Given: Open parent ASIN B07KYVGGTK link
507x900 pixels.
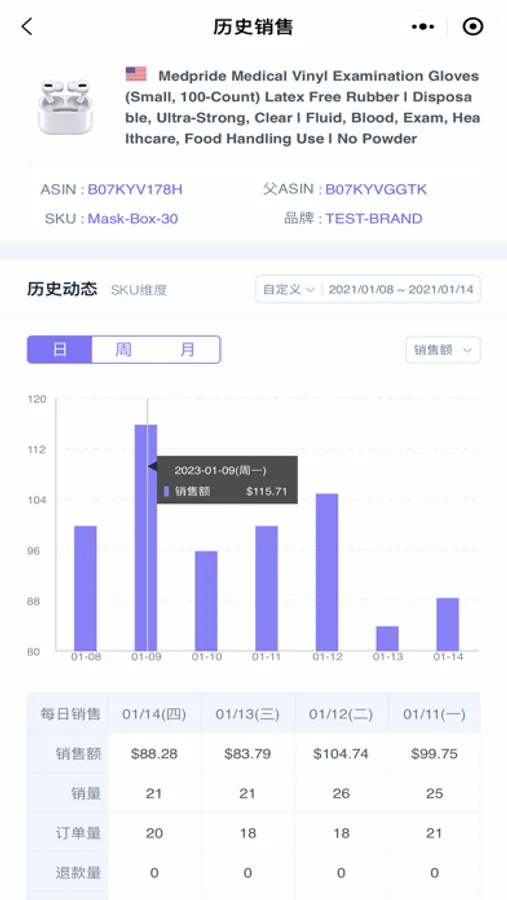Looking at the screenshot, I should (x=376, y=189).
